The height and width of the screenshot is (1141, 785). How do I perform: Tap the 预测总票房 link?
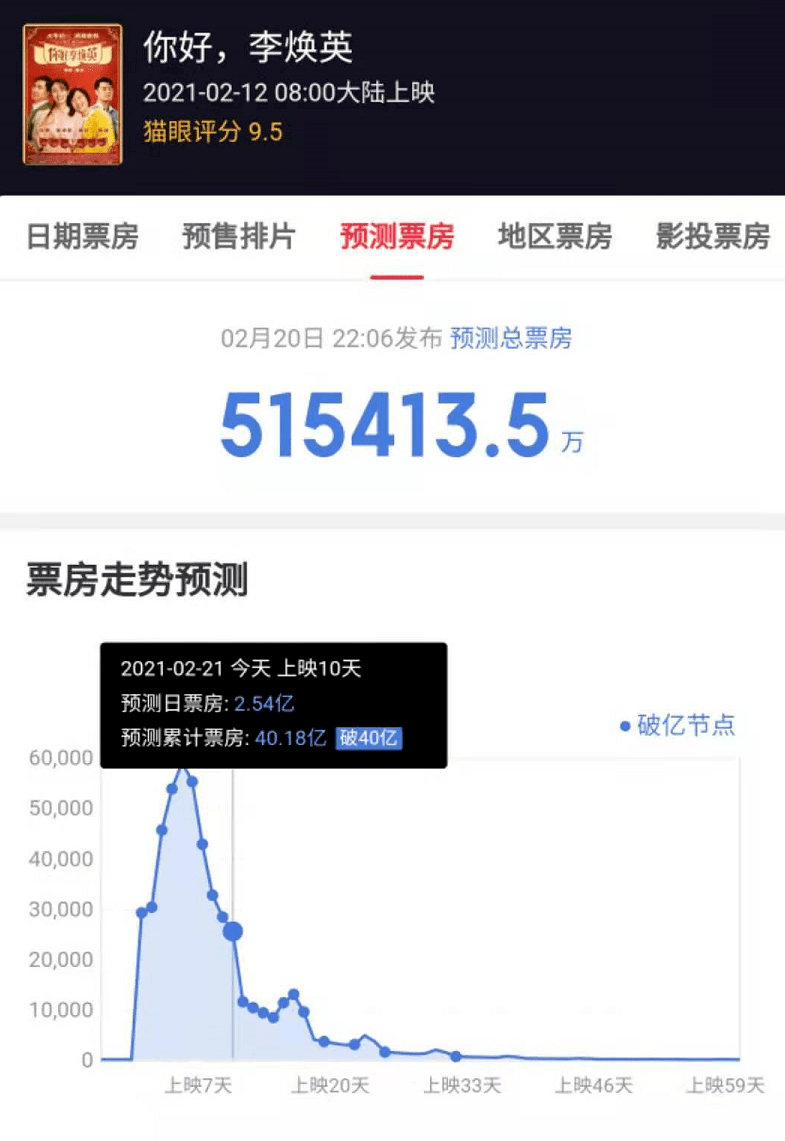click(511, 338)
